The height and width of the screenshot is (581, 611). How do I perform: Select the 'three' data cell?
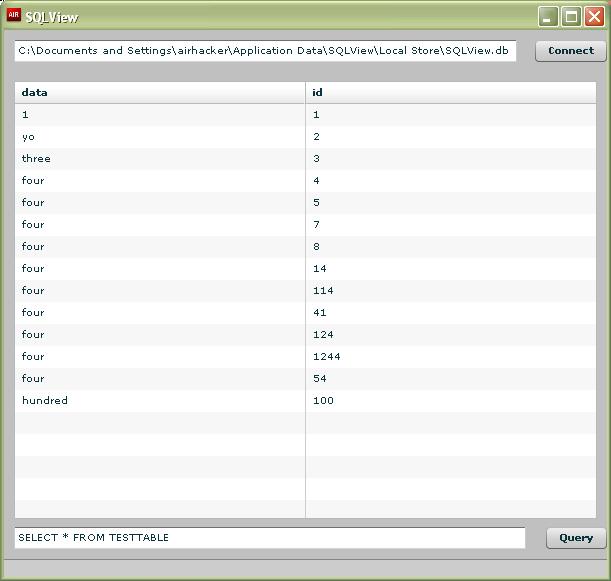tap(160, 159)
